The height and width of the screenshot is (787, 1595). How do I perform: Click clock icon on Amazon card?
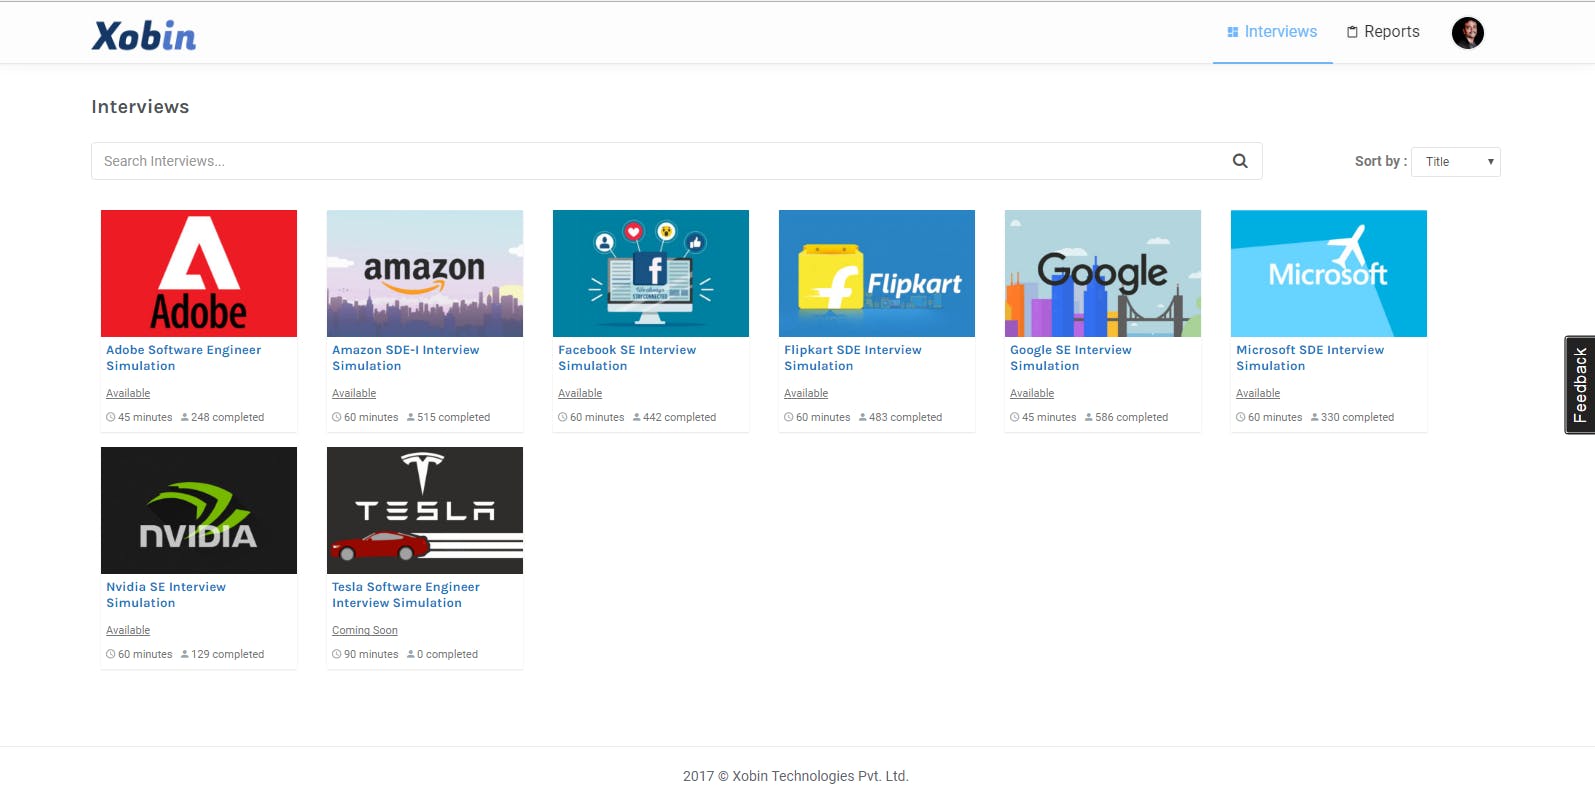(337, 417)
